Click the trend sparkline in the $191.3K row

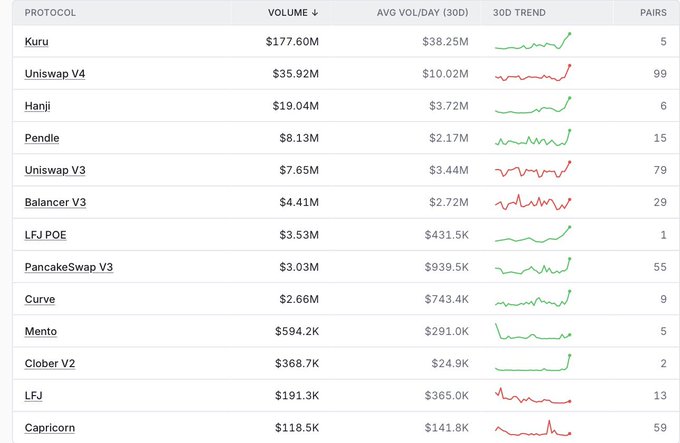tap(533, 395)
